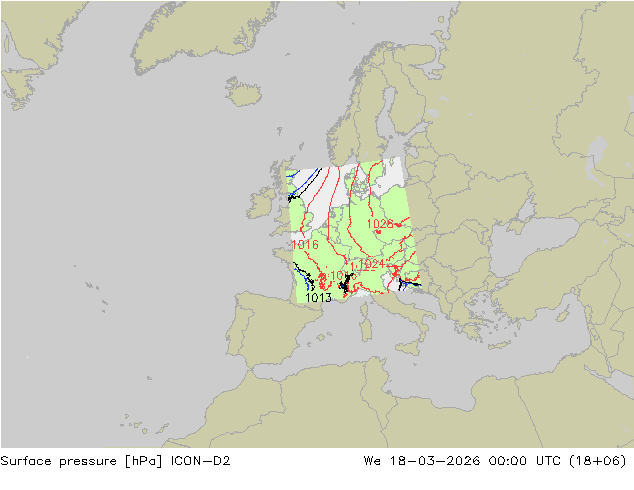Click the 1024 isobar label
This screenshot has width=634, height=490.
pyautogui.click(x=371, y=264)
